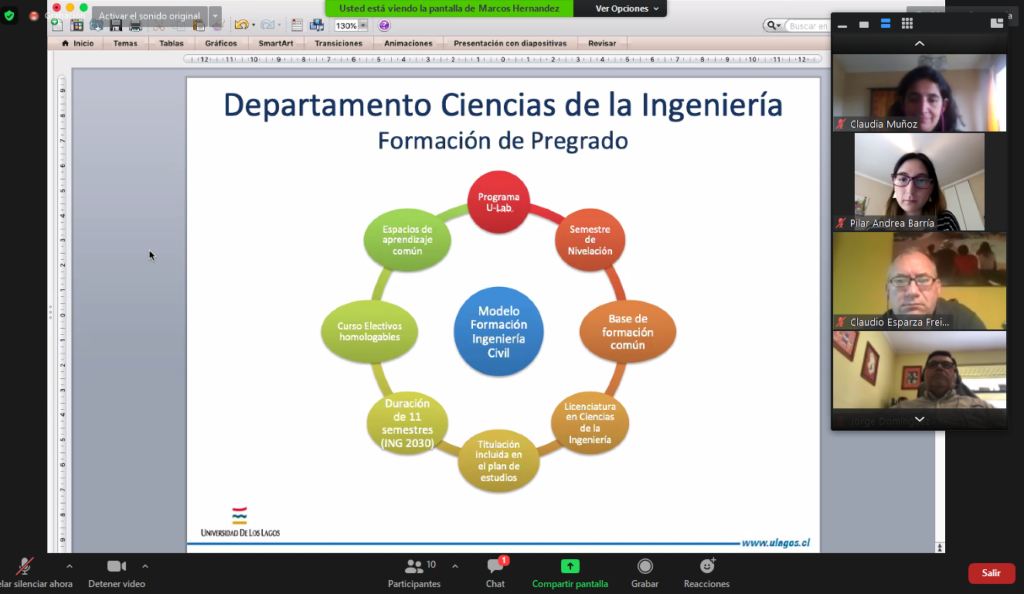This screenshot has width=1024, height=594.
Task: Select Claudia Muñoz's video thumbnail
Action: [x=919, y=93]
